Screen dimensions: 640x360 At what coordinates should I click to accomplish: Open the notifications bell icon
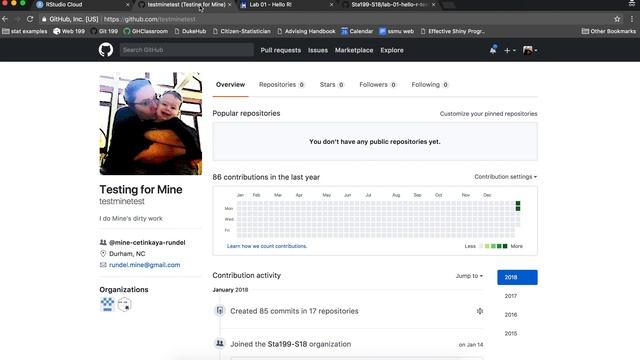click(493, 50)
